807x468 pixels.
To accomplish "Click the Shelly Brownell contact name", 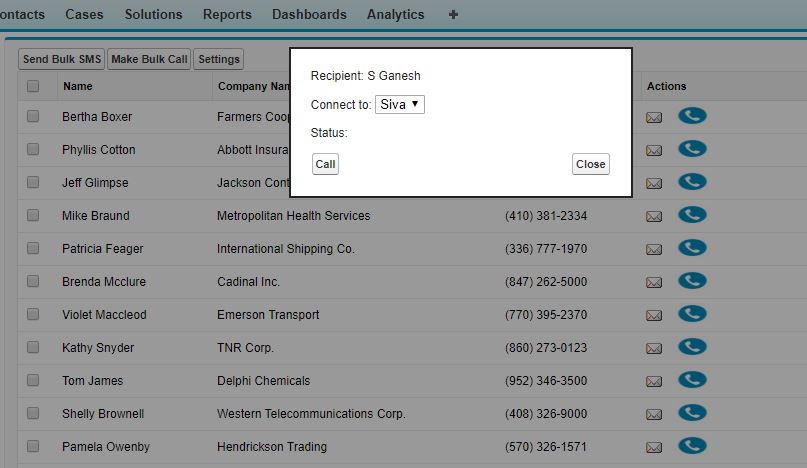I will (x=103, y=414).
